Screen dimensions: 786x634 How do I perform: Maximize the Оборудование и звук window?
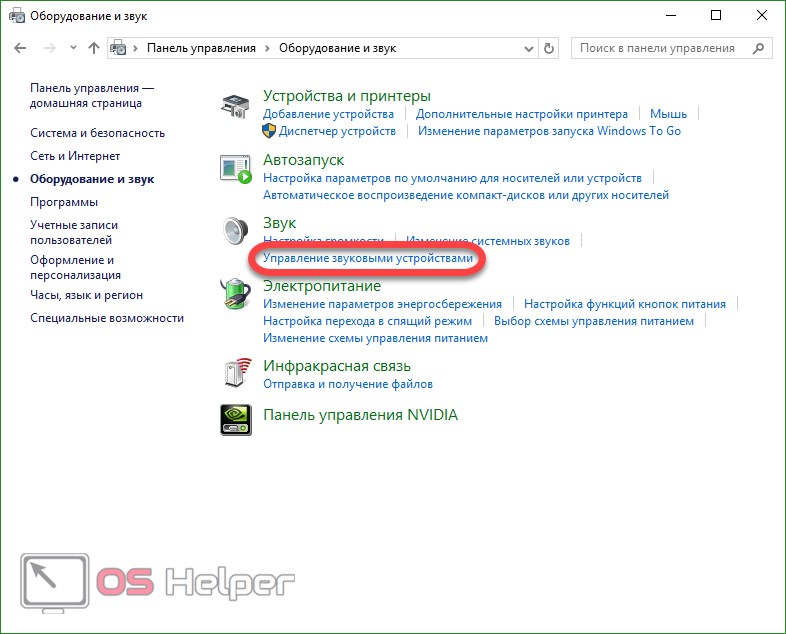point(716,16)
